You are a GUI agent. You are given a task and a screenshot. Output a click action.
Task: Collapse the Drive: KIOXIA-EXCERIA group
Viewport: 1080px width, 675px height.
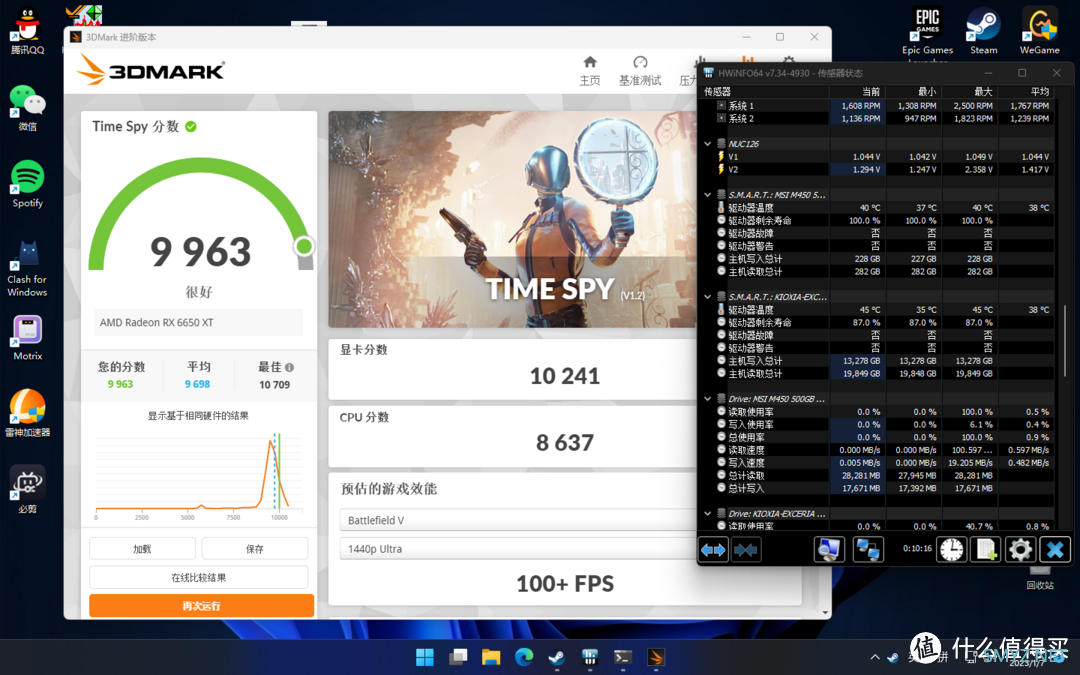[x=707, y=514]
